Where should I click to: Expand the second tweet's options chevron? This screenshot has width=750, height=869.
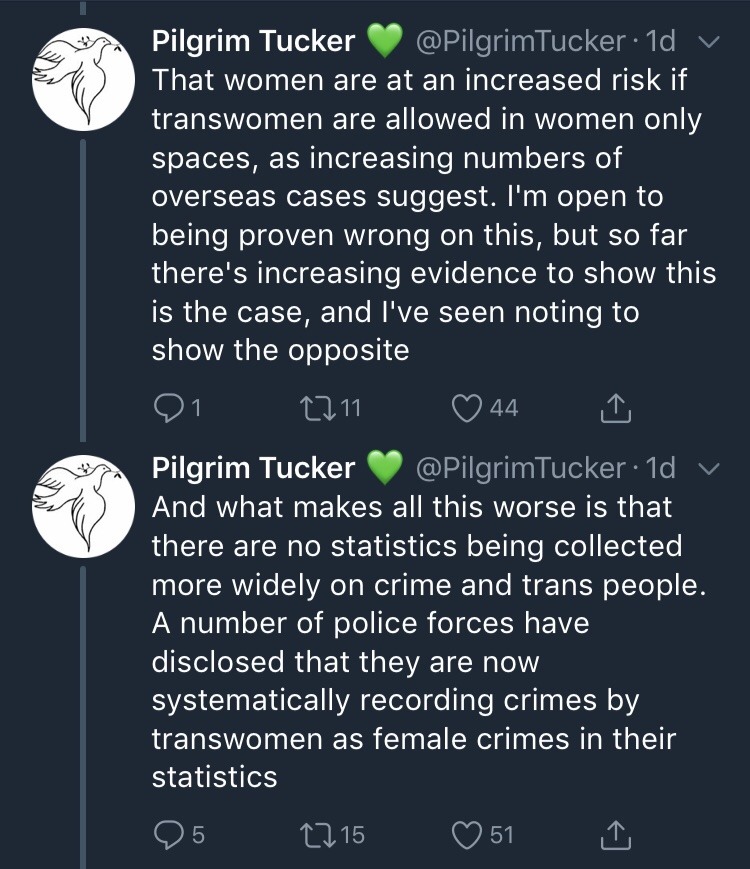707,468
